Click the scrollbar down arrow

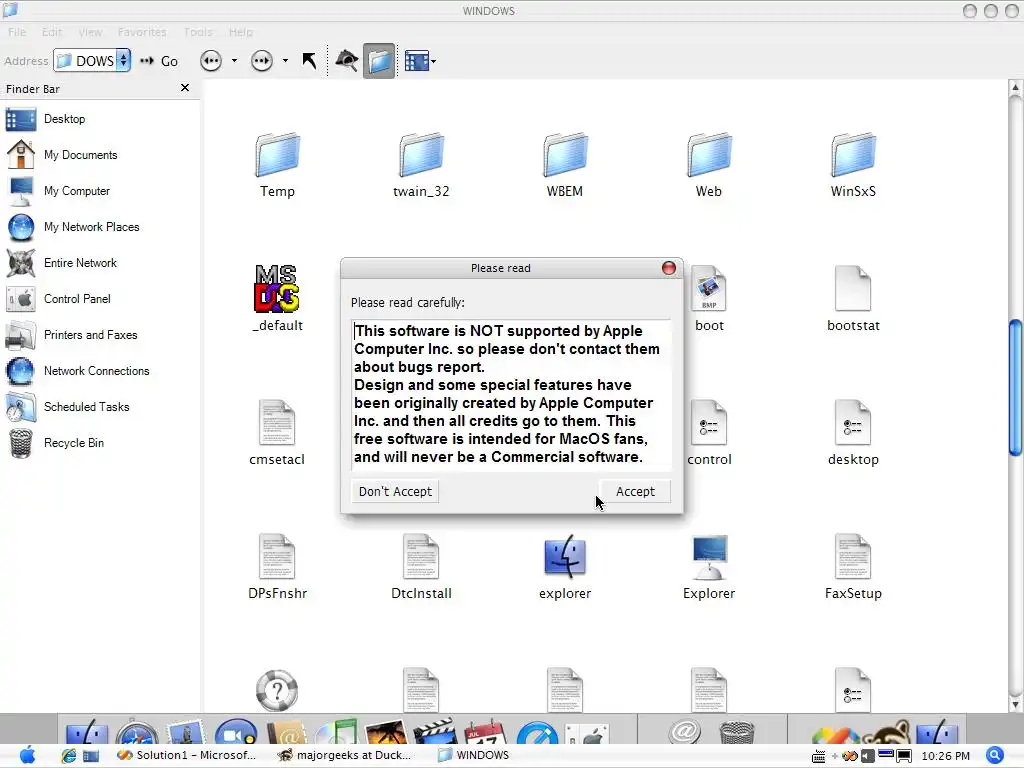(1015, 705)
